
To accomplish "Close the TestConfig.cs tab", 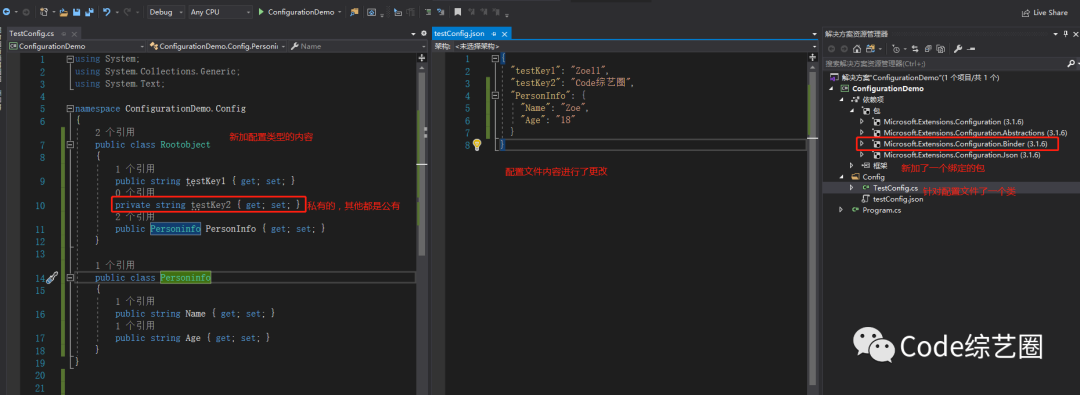I will [x=74, y=33].
